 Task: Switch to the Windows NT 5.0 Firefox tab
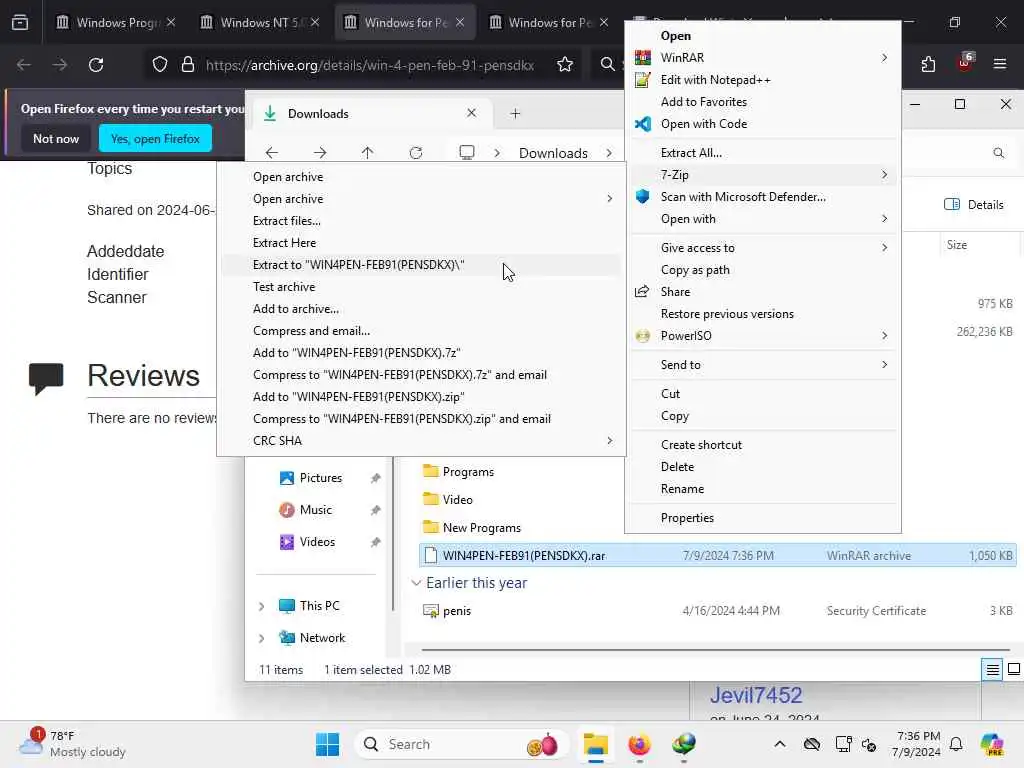[260, 22]
